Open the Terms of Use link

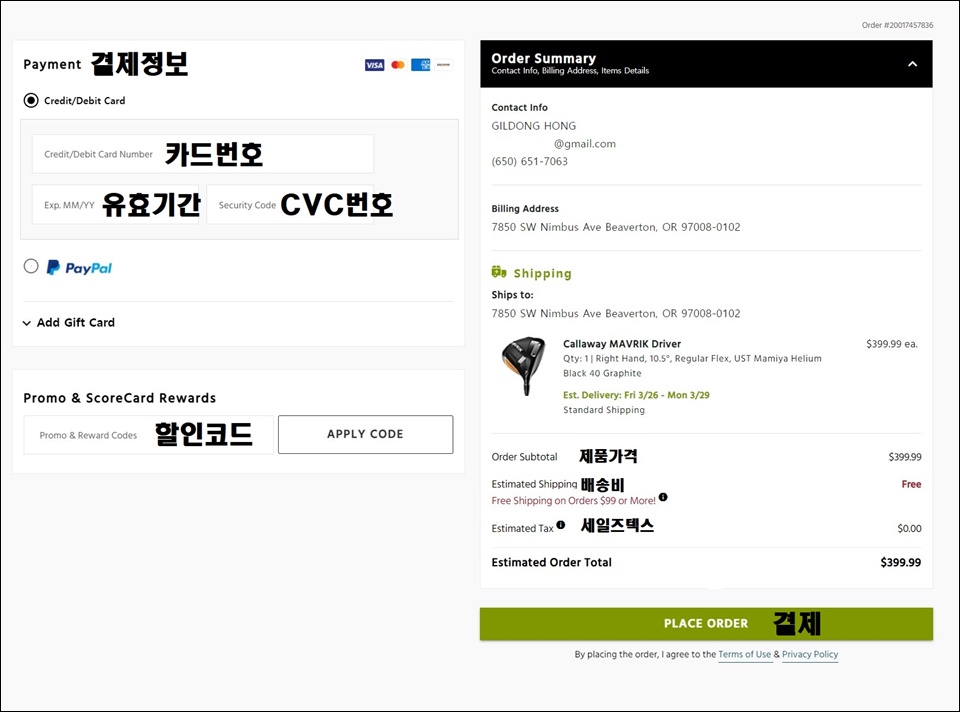click(x=744, y=654)
